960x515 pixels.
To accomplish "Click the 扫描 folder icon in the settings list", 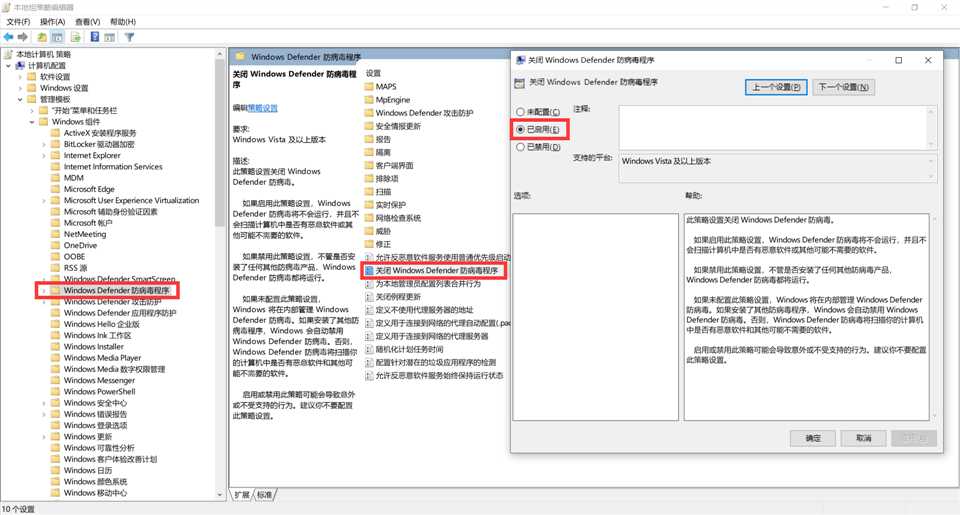I will [x=369, y=192].
